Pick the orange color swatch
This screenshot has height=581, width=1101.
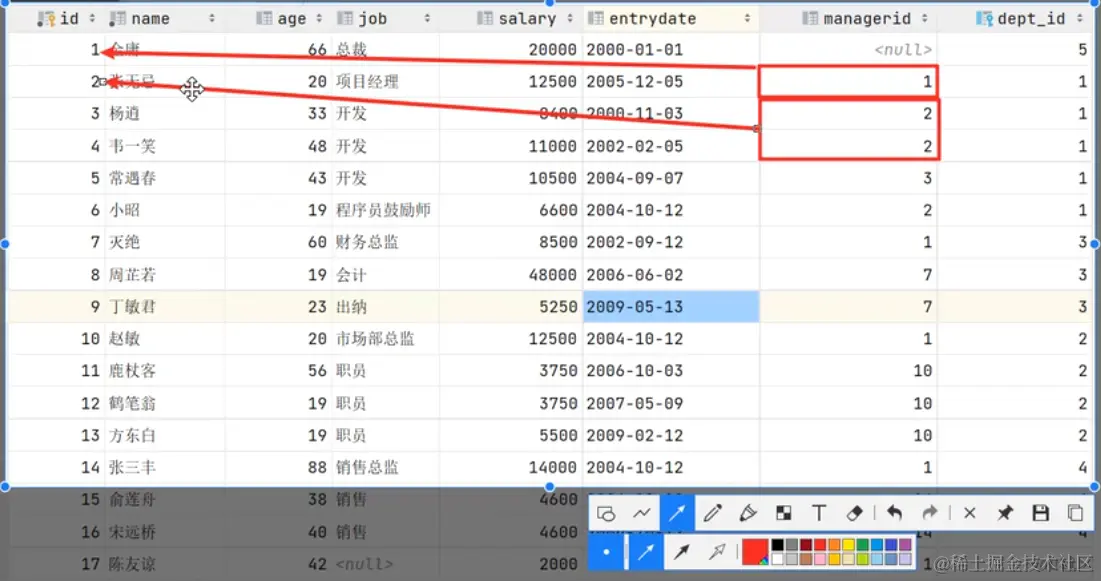(834, 545)
